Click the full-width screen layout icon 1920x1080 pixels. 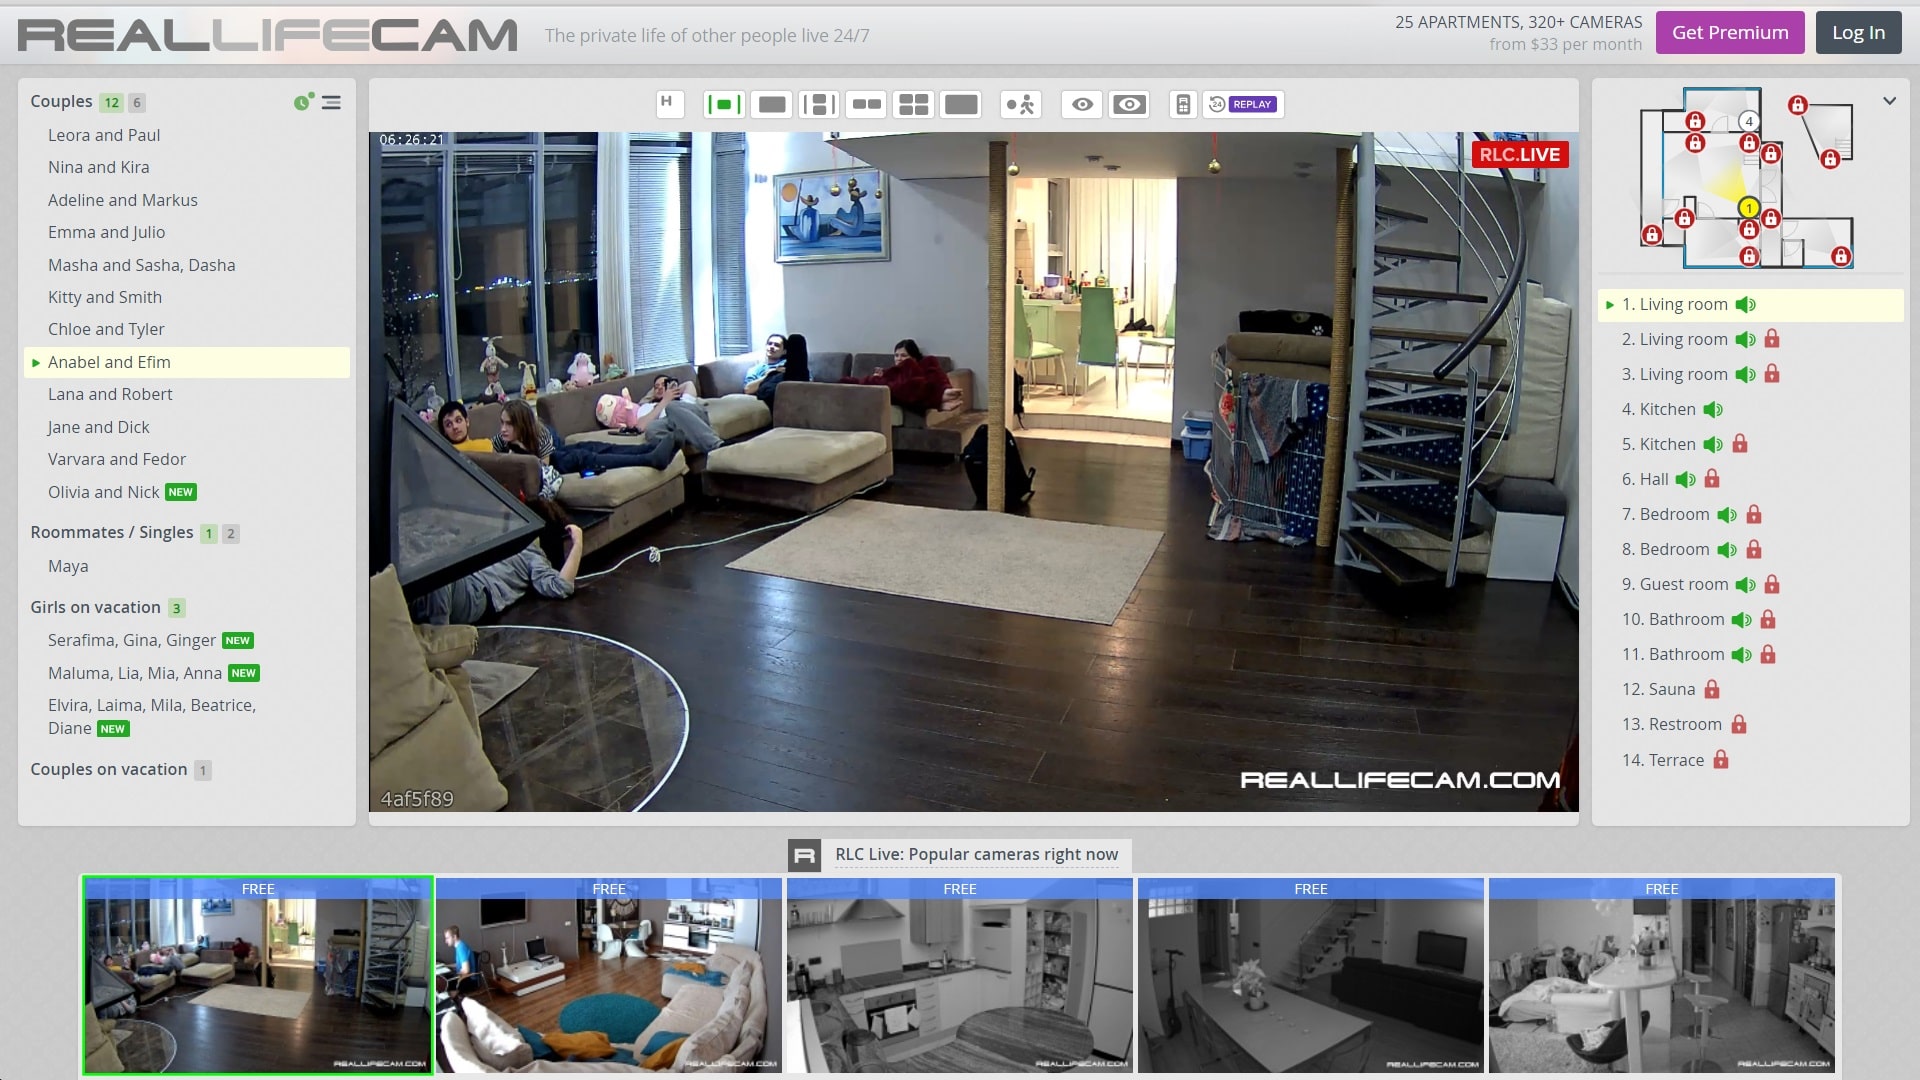pyautogui.click(x=961, y=104)
